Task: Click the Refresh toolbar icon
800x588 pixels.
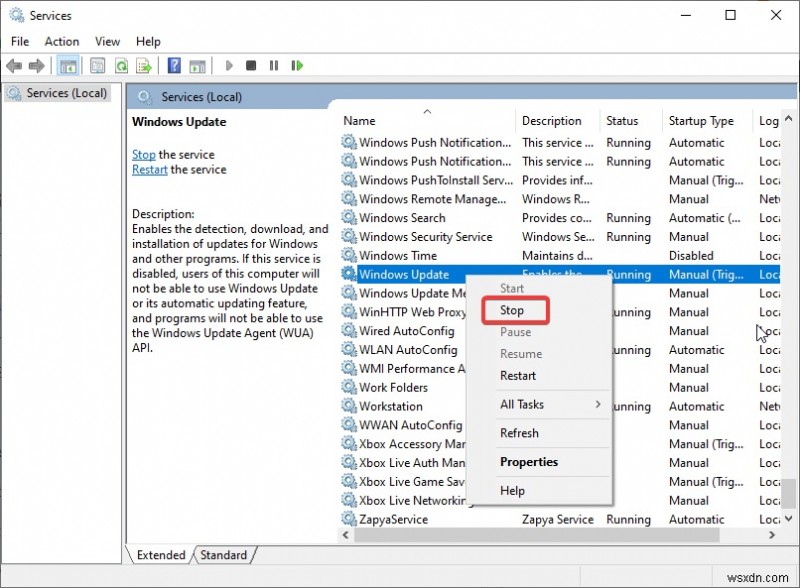Action: point(121,65)
